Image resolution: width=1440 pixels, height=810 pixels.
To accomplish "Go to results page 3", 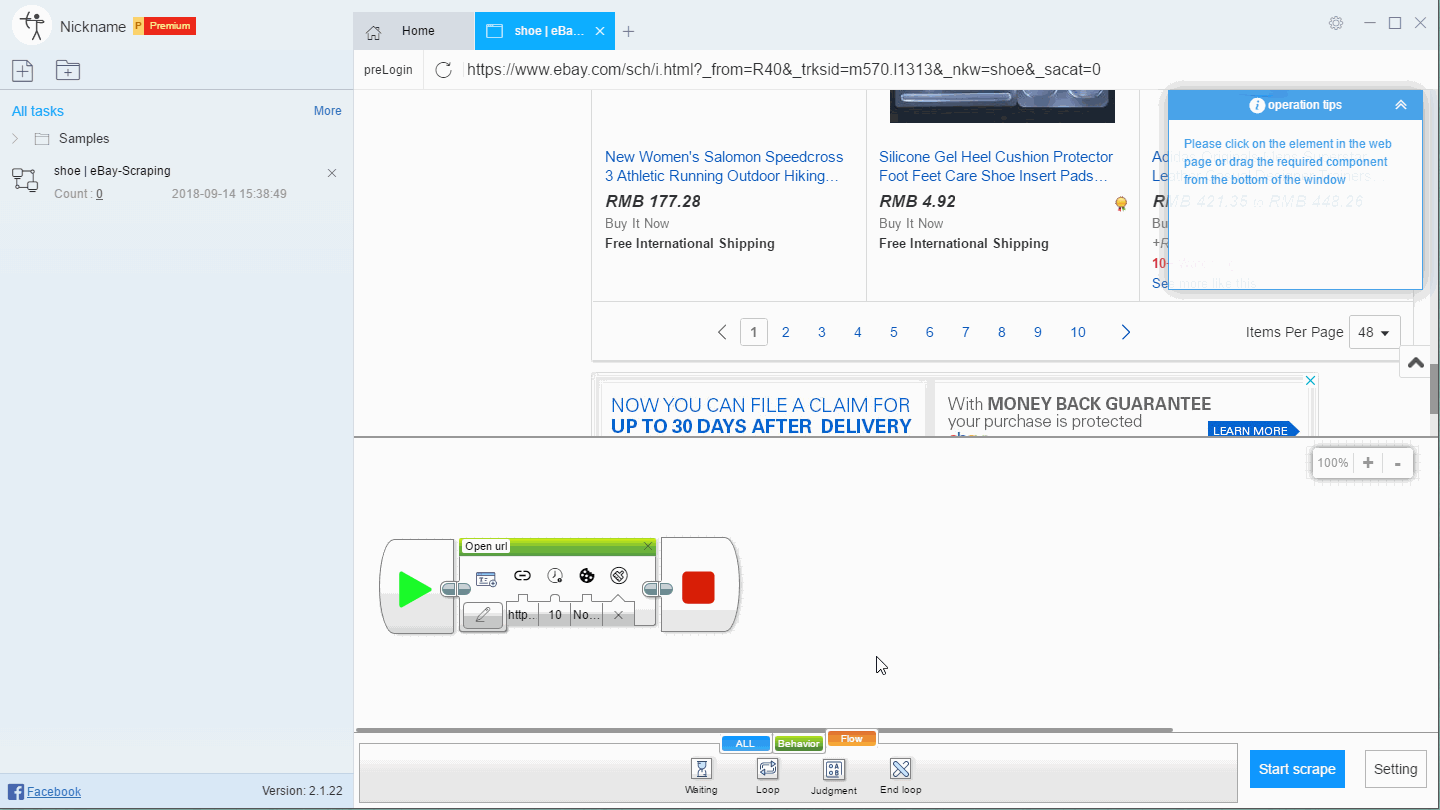I will [822, 332].
